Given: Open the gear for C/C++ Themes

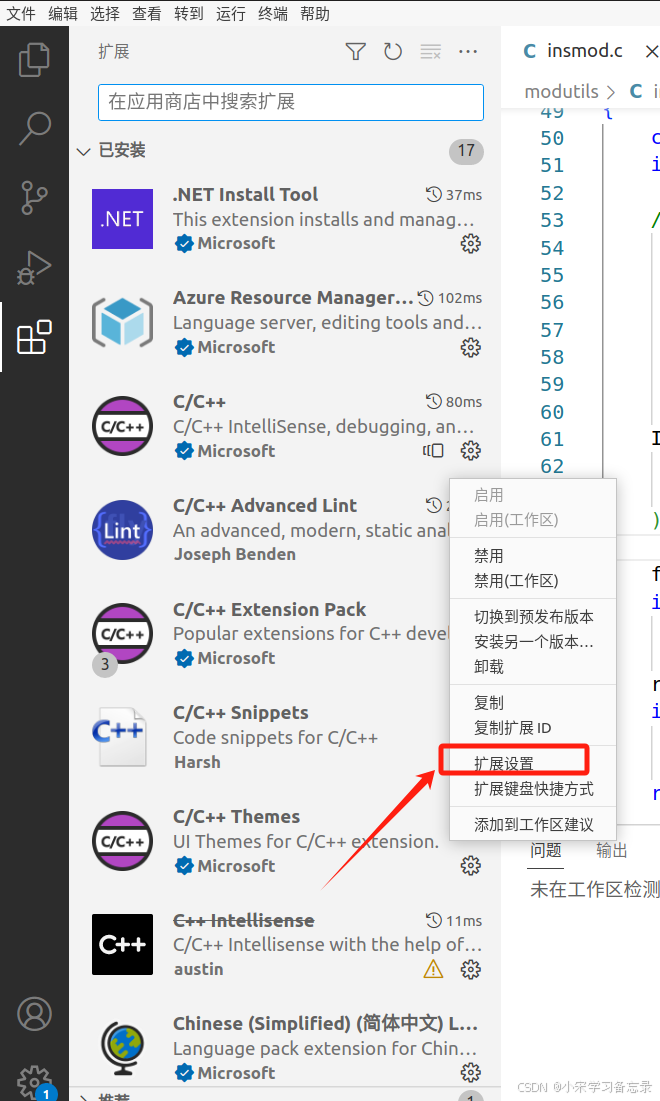Looking at the screenshot, I should (470, 866).
